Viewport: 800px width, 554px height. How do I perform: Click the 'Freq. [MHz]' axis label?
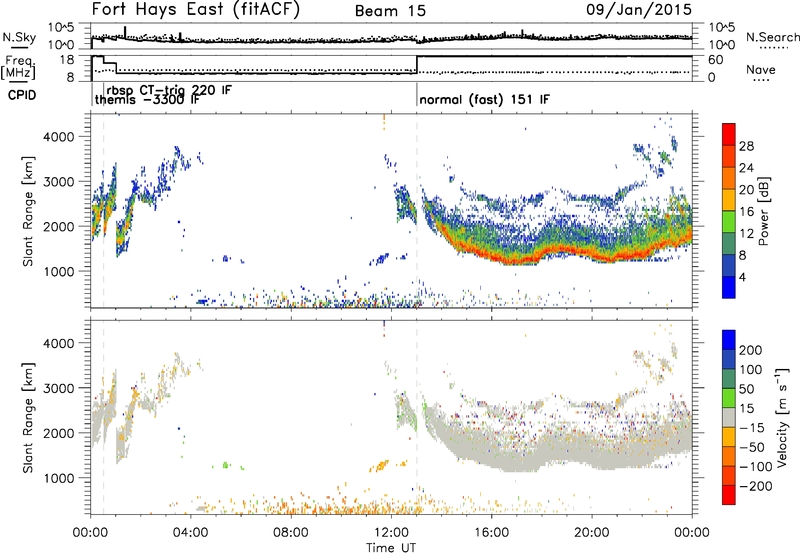point(19,67)
